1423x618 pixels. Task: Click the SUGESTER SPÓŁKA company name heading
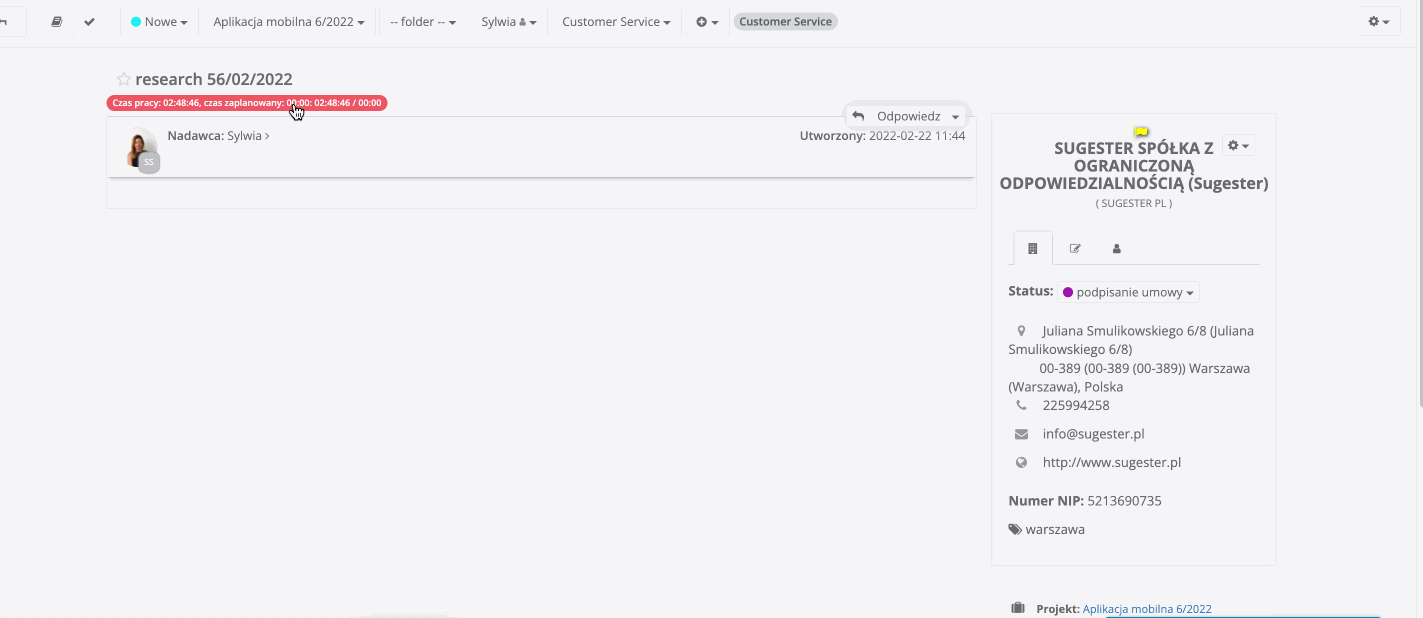tap(1134, 165)
